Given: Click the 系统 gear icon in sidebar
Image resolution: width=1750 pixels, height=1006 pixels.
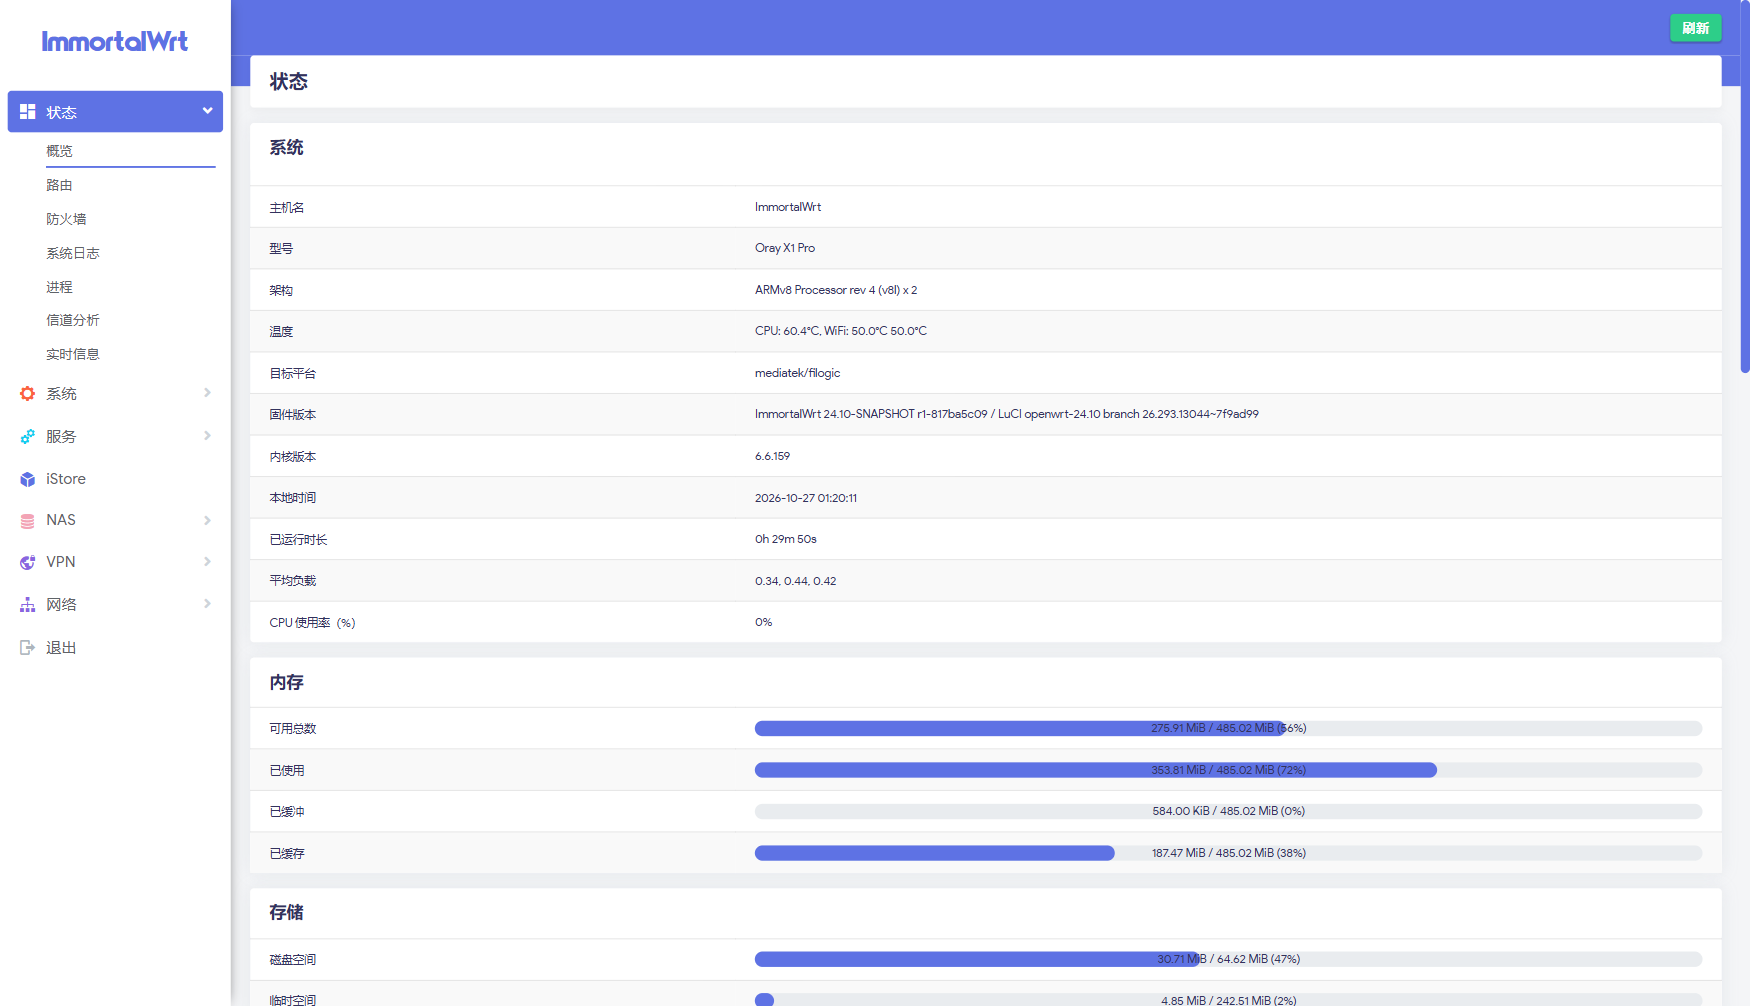Looking at the screenshot, I should (x=28, y=394).
